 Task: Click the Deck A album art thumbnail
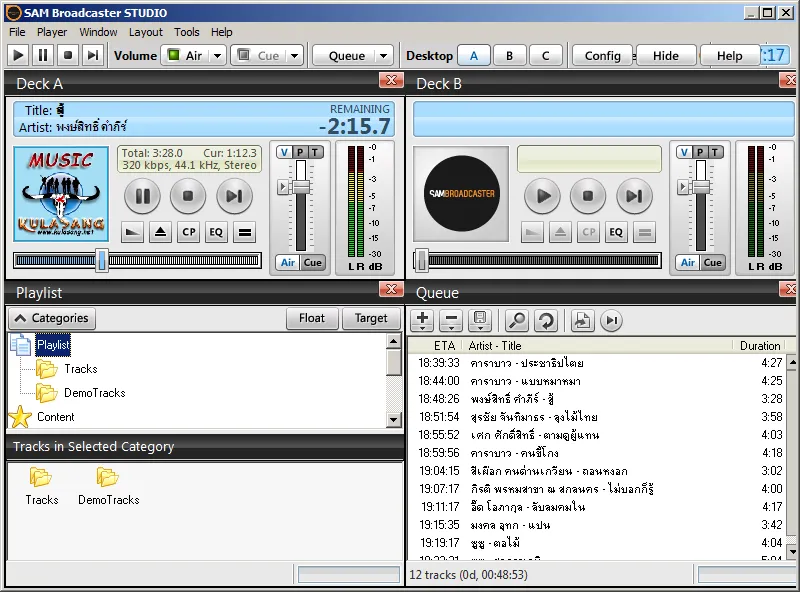pos(61,194)
